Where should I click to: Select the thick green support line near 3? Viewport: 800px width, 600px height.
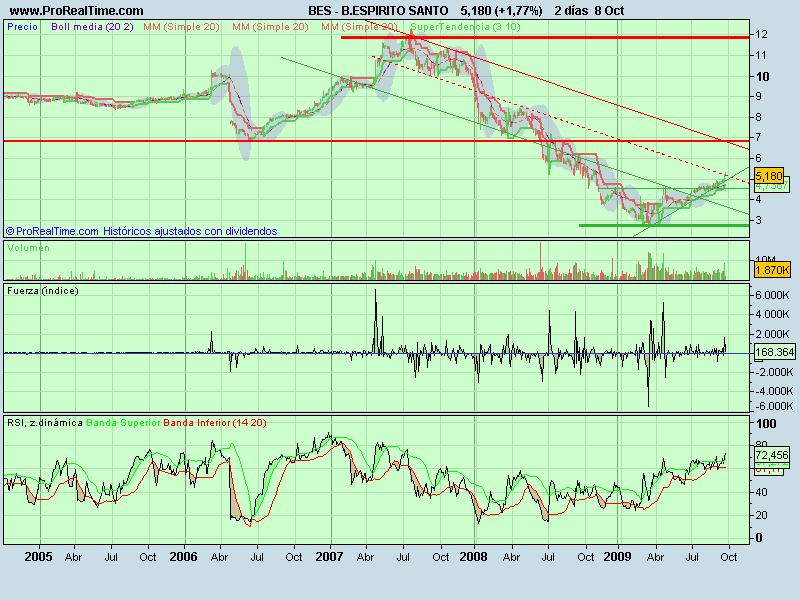point(664,225)
